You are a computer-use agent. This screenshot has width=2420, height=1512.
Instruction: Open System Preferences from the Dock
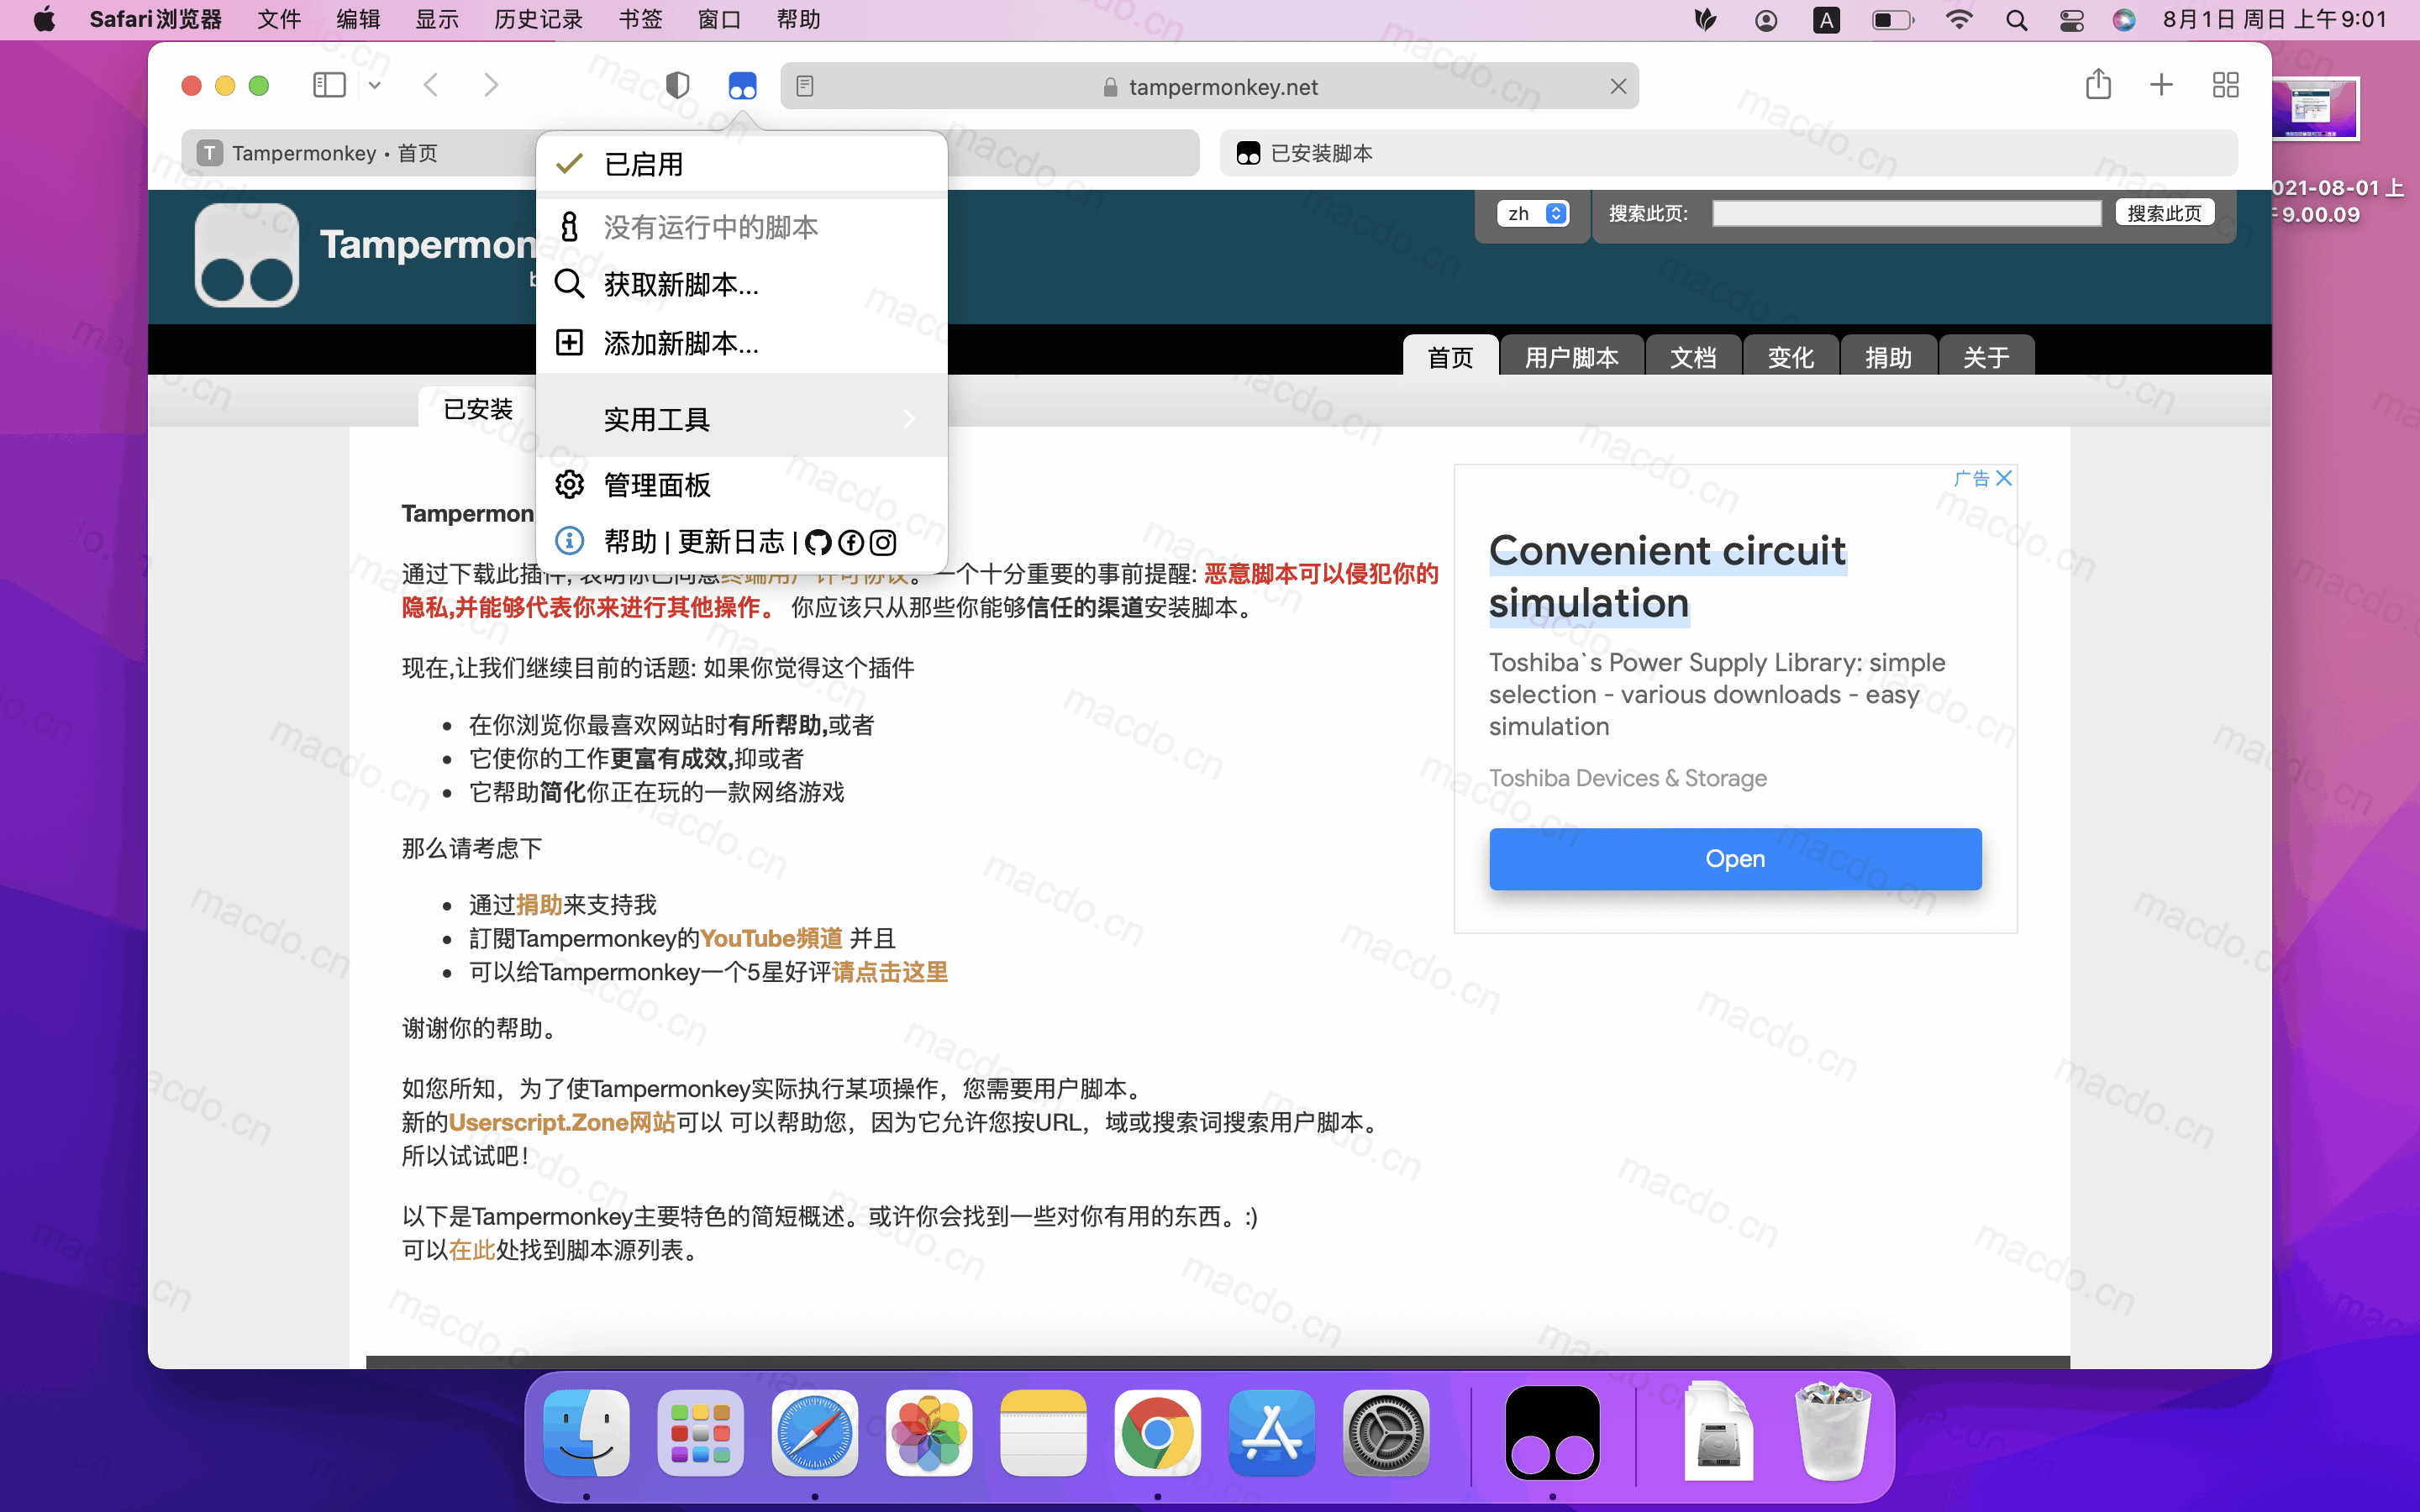pos(1386,1432)
